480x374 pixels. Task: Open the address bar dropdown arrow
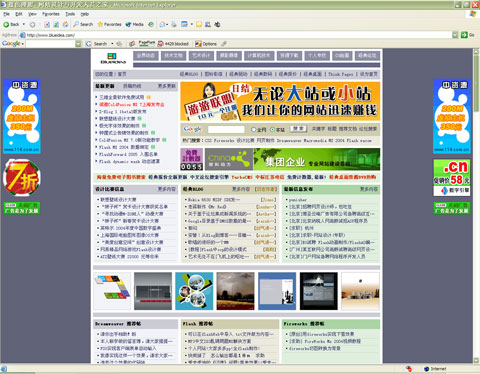pos(455,35)
